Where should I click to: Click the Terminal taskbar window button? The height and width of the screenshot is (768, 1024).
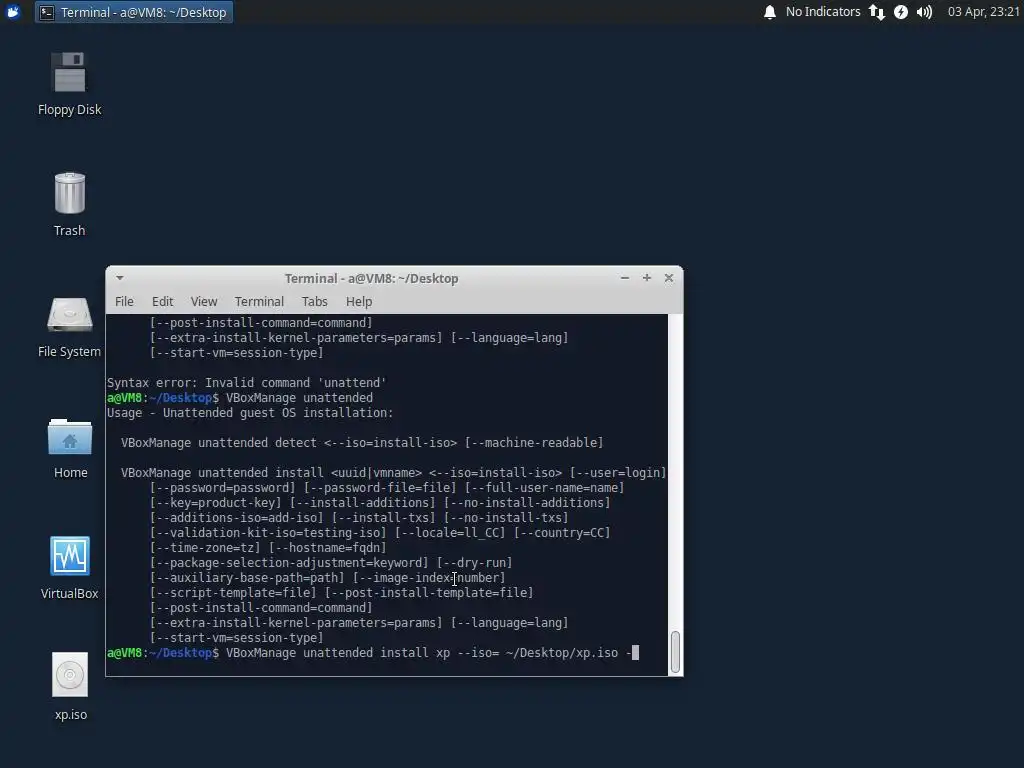click(134, 12)
